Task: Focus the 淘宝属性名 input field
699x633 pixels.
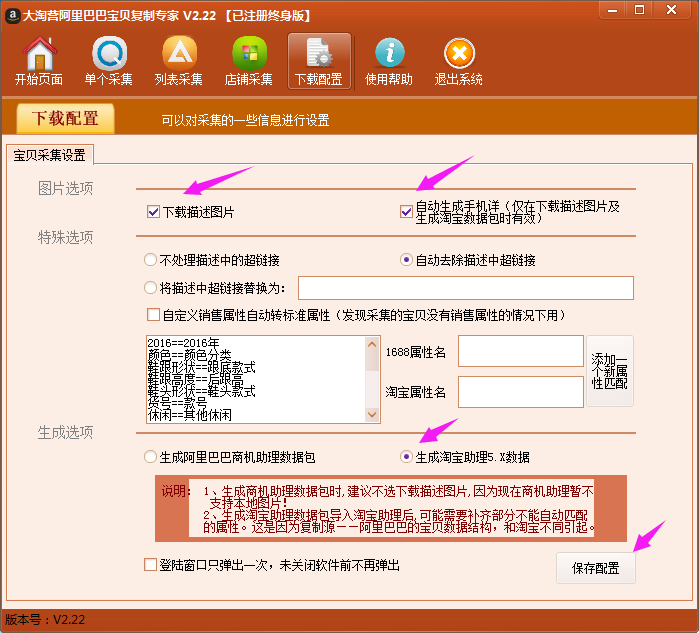Action: coord(521,392)
